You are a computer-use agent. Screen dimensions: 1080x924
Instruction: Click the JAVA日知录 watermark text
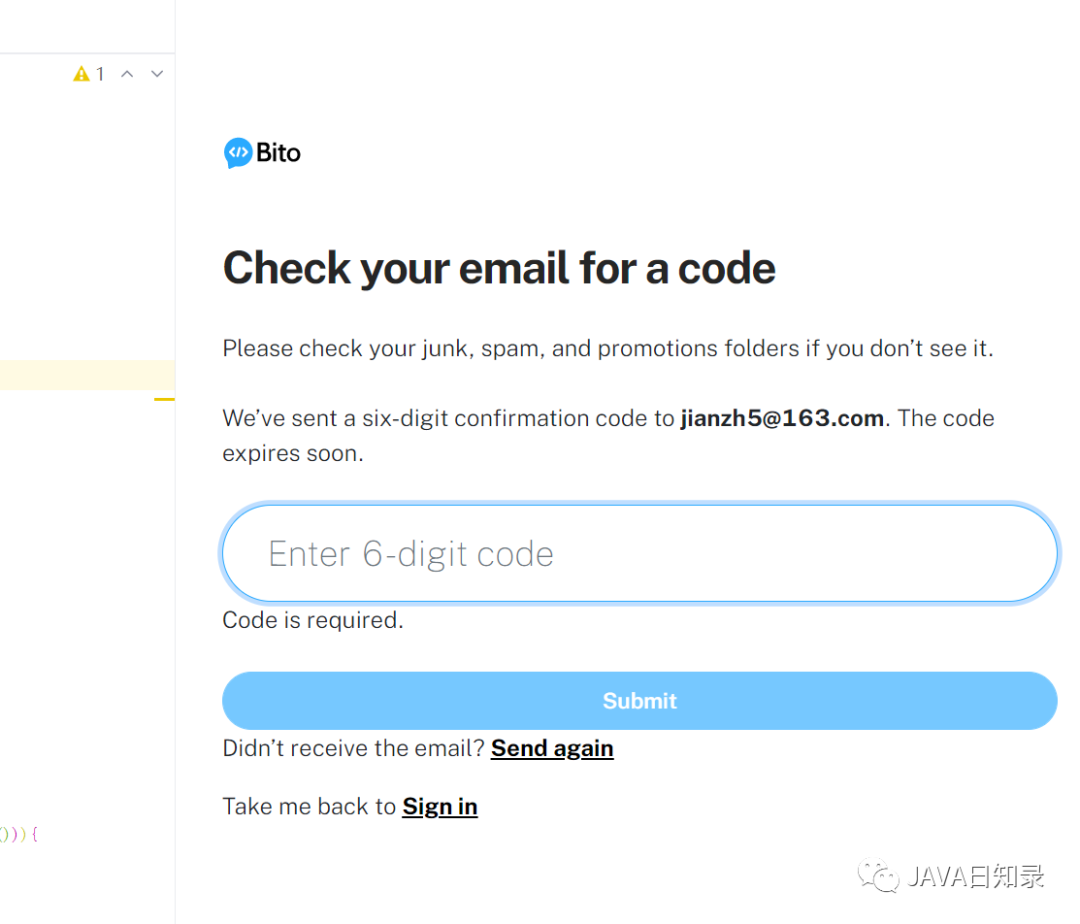(976, 877)
